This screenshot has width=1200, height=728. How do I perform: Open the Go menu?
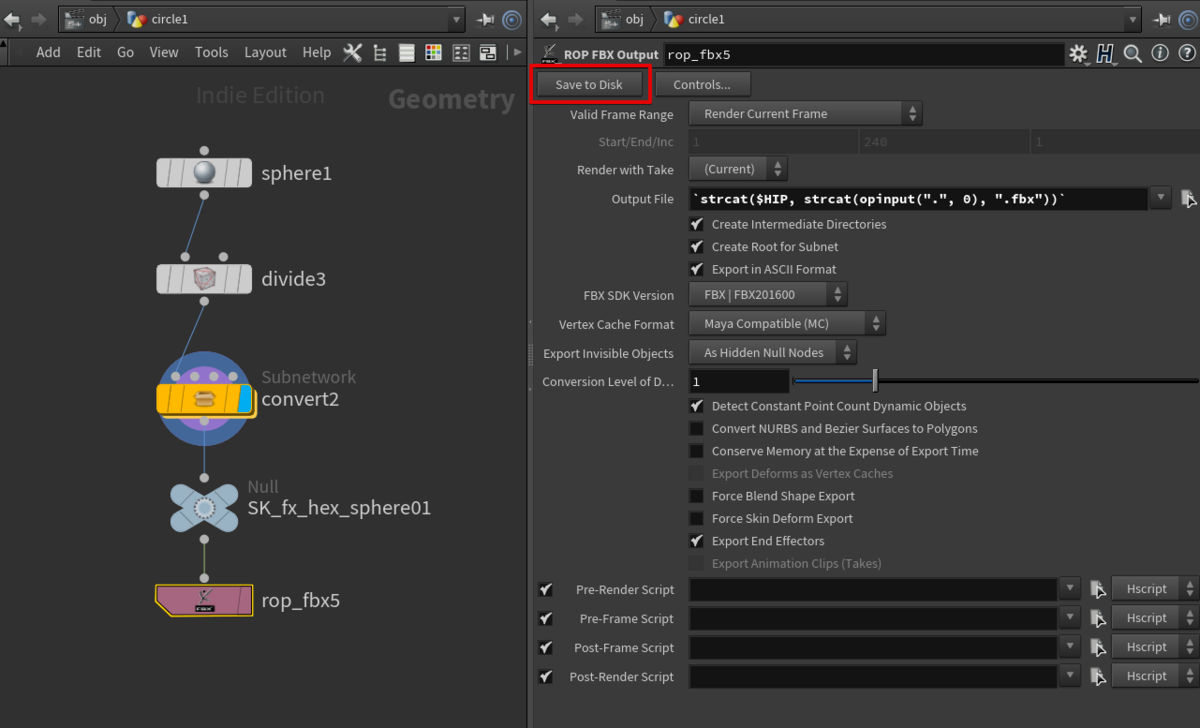(x=125, y=53)
